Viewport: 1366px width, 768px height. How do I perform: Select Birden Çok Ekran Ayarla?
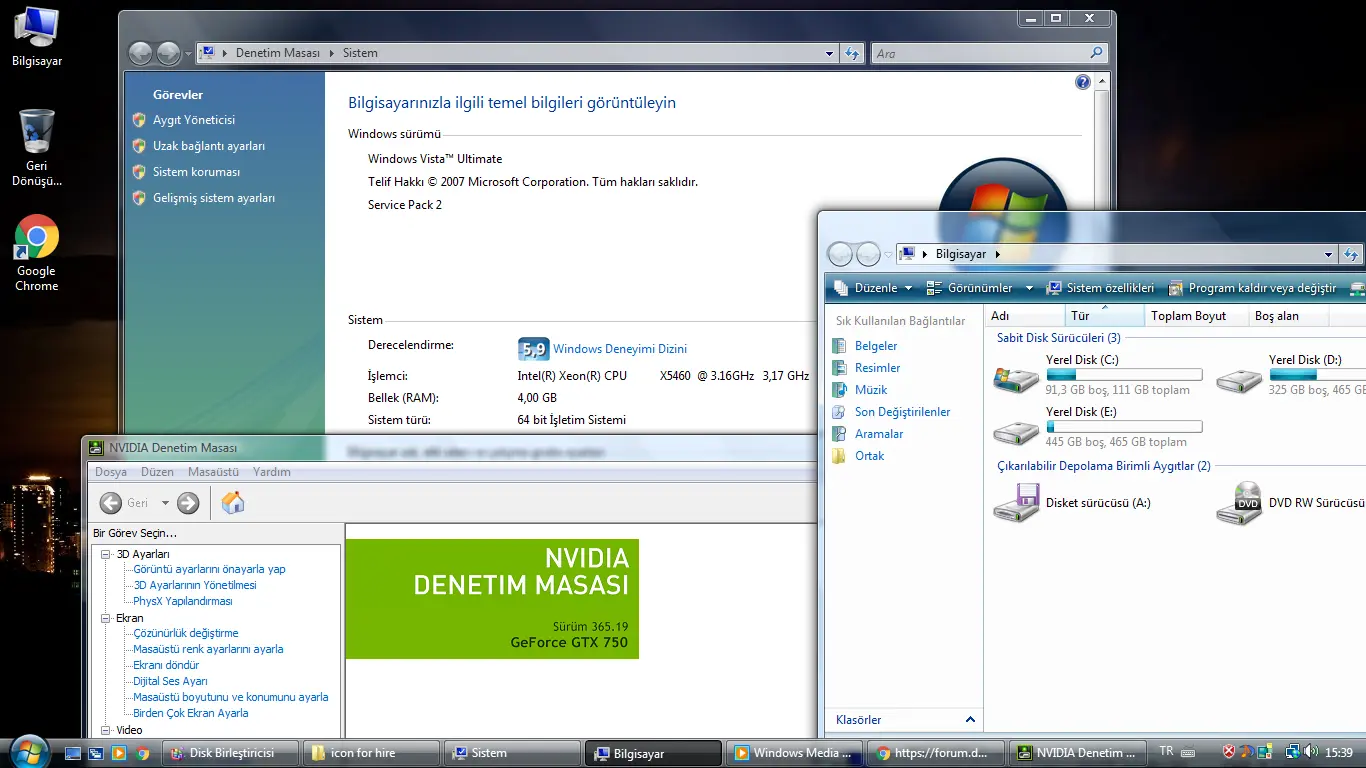(191, 713)
